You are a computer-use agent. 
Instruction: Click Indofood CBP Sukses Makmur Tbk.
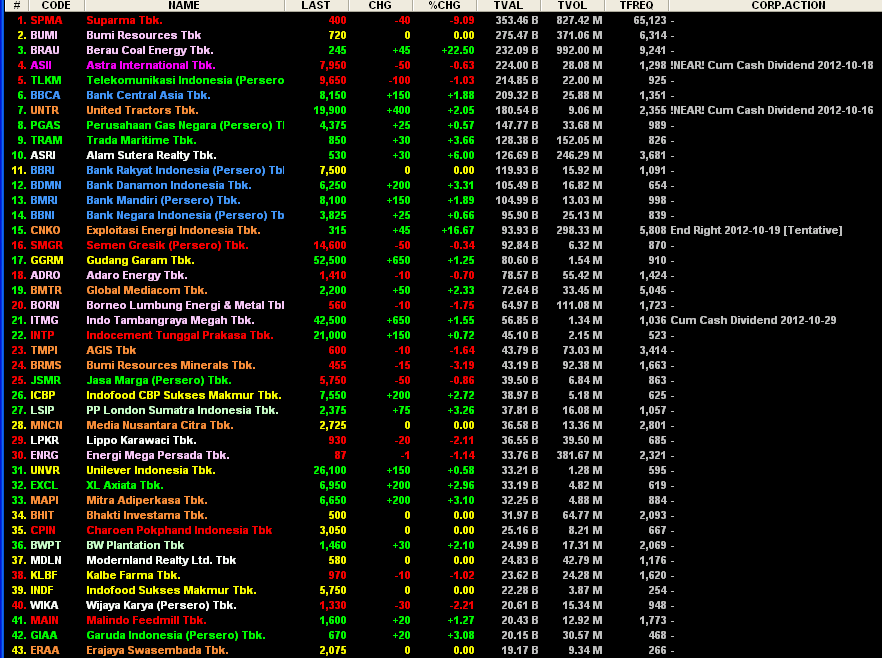tap(183, 395)
